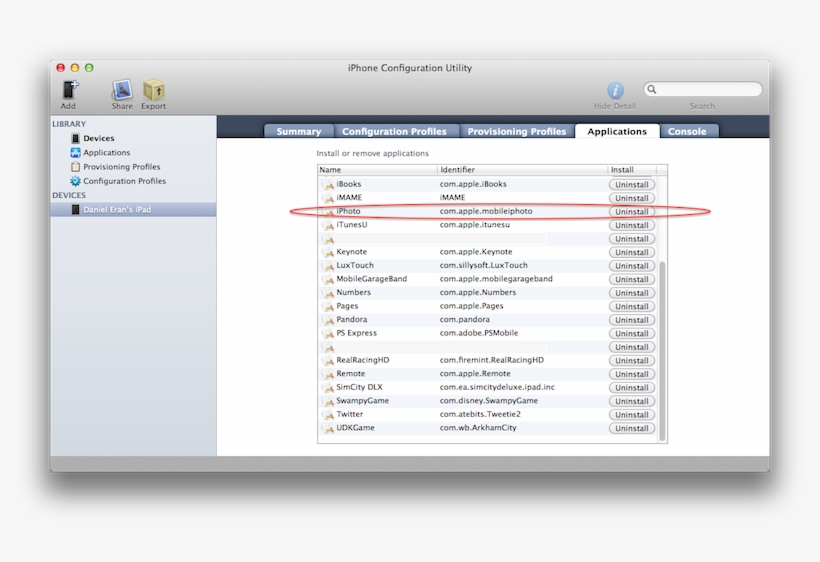Uninstall the LuxTouch app
The image size is (820, 562).
(x=632, y=266)
